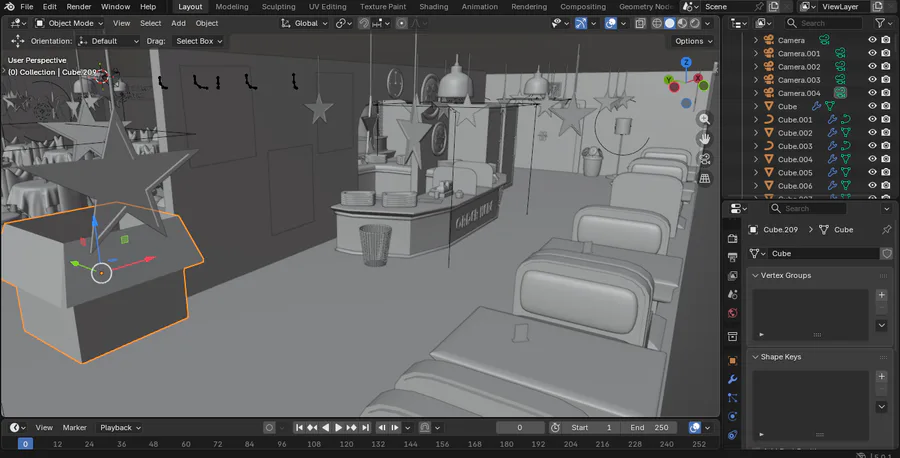
Task: Play the animation forward
Action: 338,428
